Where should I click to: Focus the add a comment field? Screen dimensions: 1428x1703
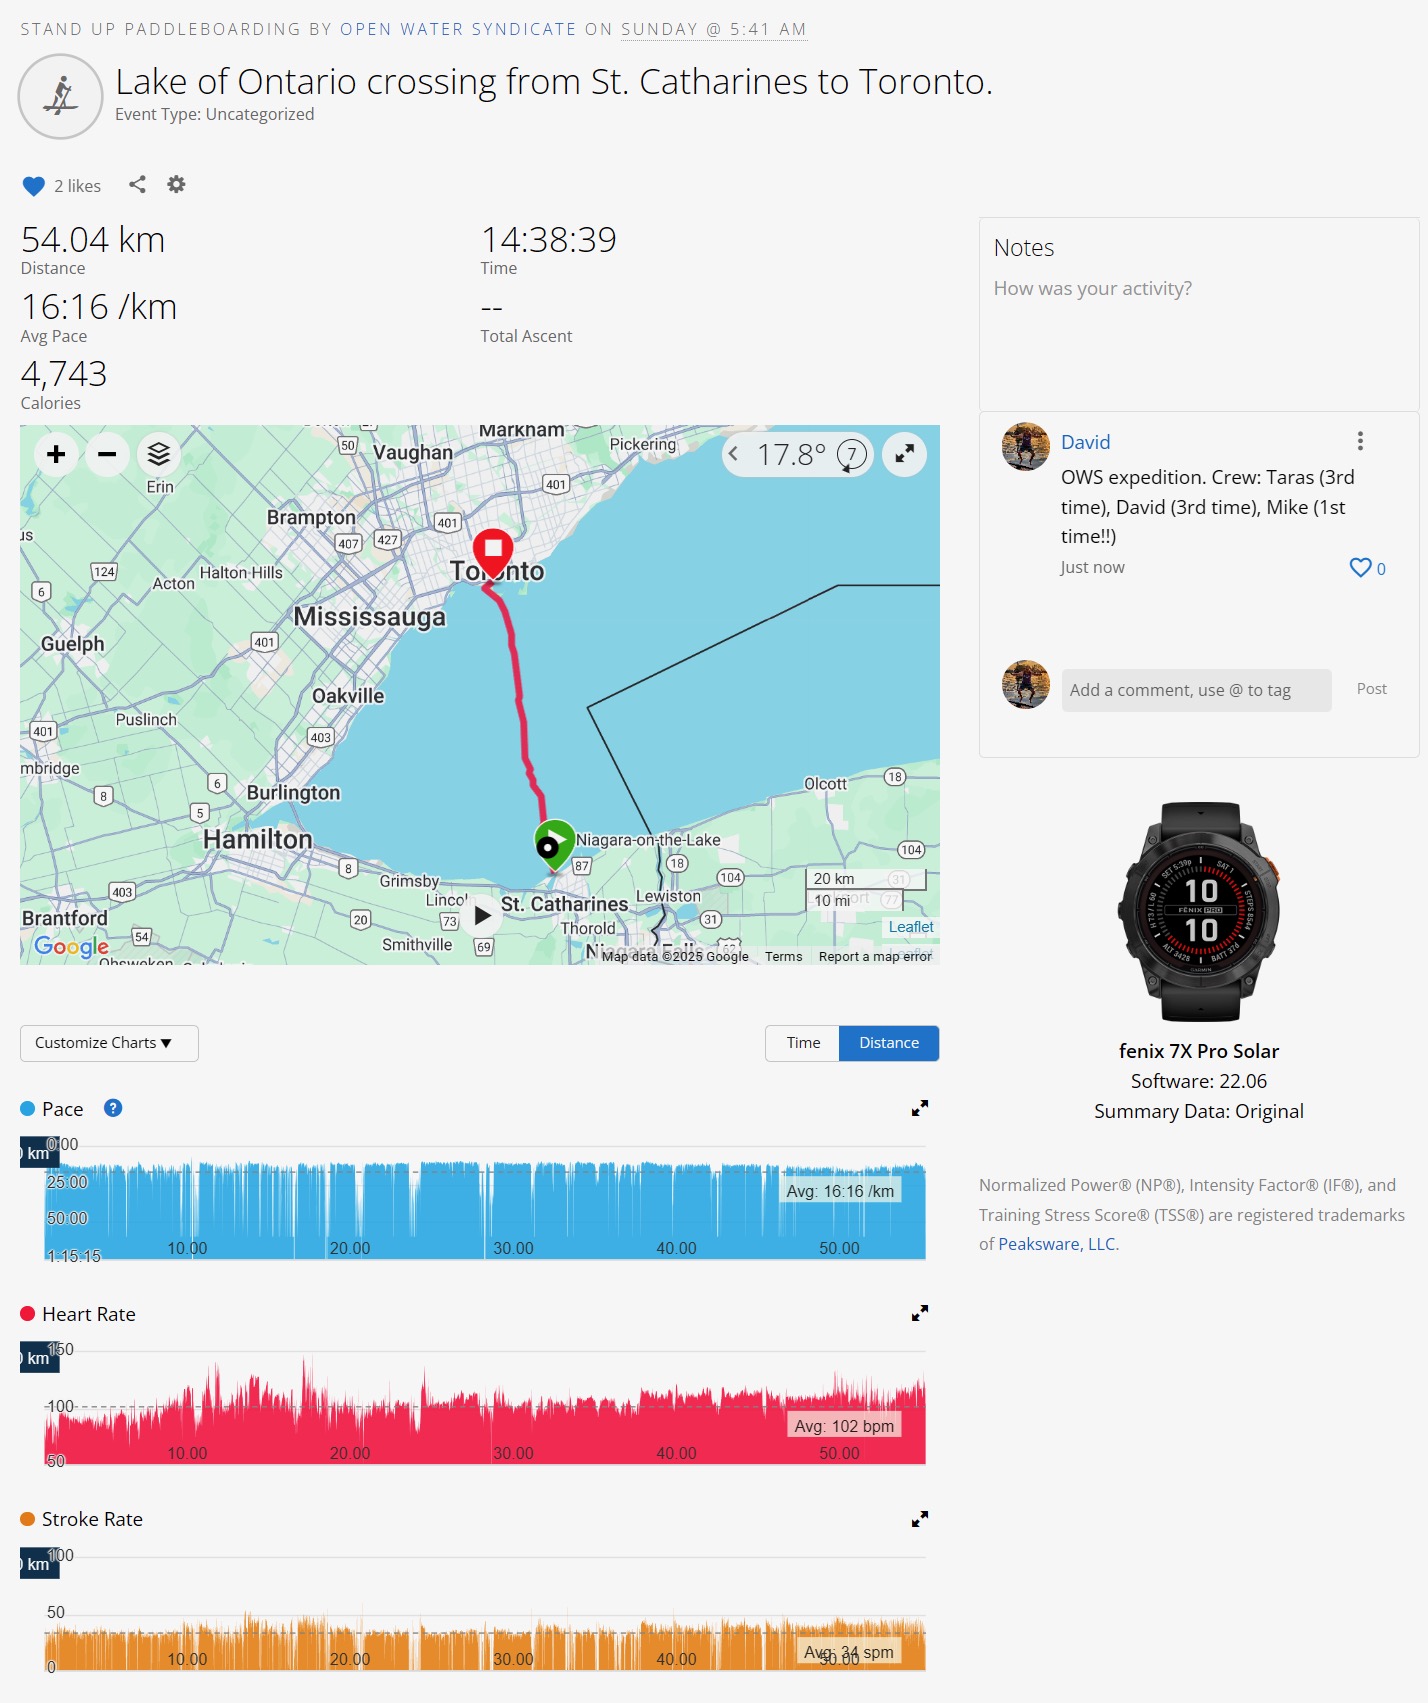click(x=1196, y=690)
